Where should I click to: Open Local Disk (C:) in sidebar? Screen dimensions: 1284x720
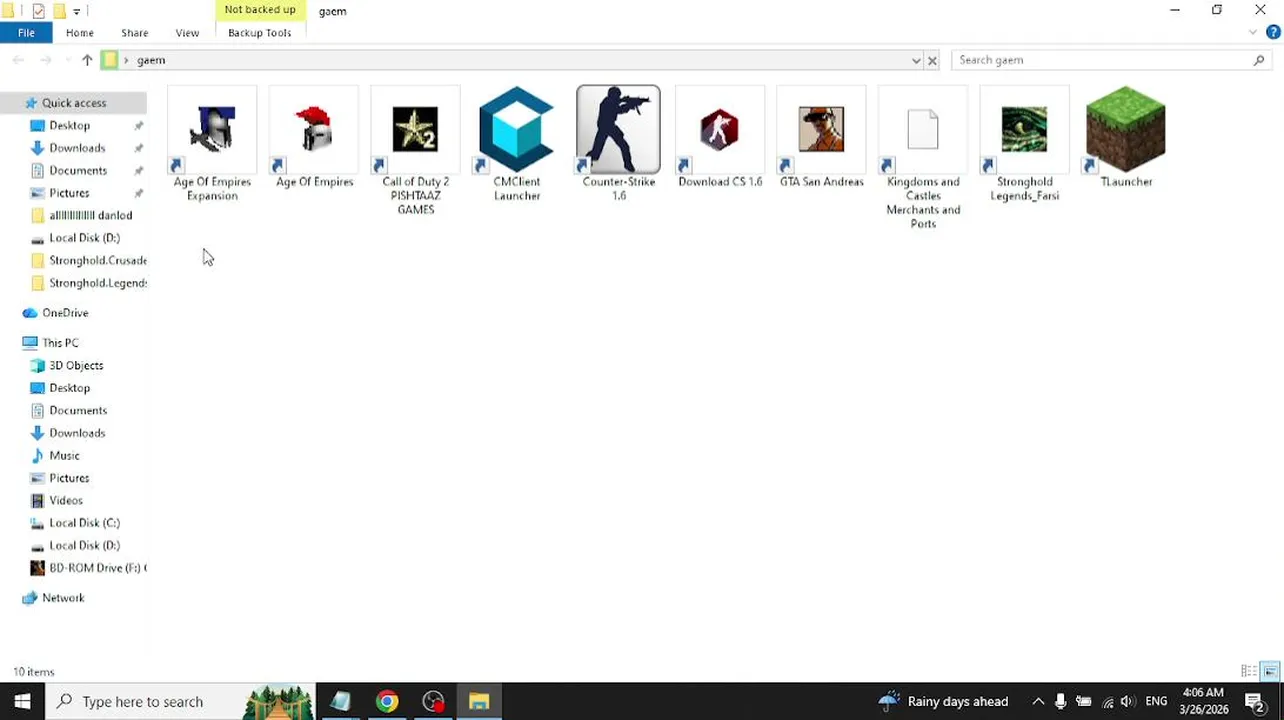84,523
